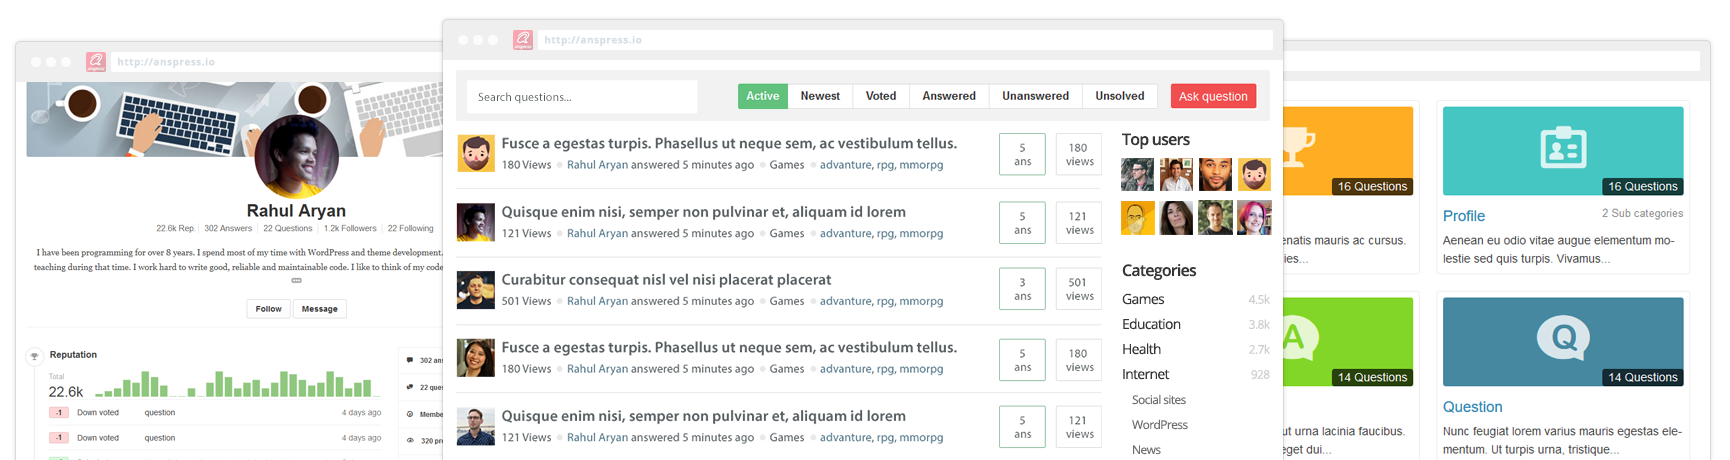1730x460 pixels.
Task: Switch to the Unsolved tab
Action: [1120, 96]
